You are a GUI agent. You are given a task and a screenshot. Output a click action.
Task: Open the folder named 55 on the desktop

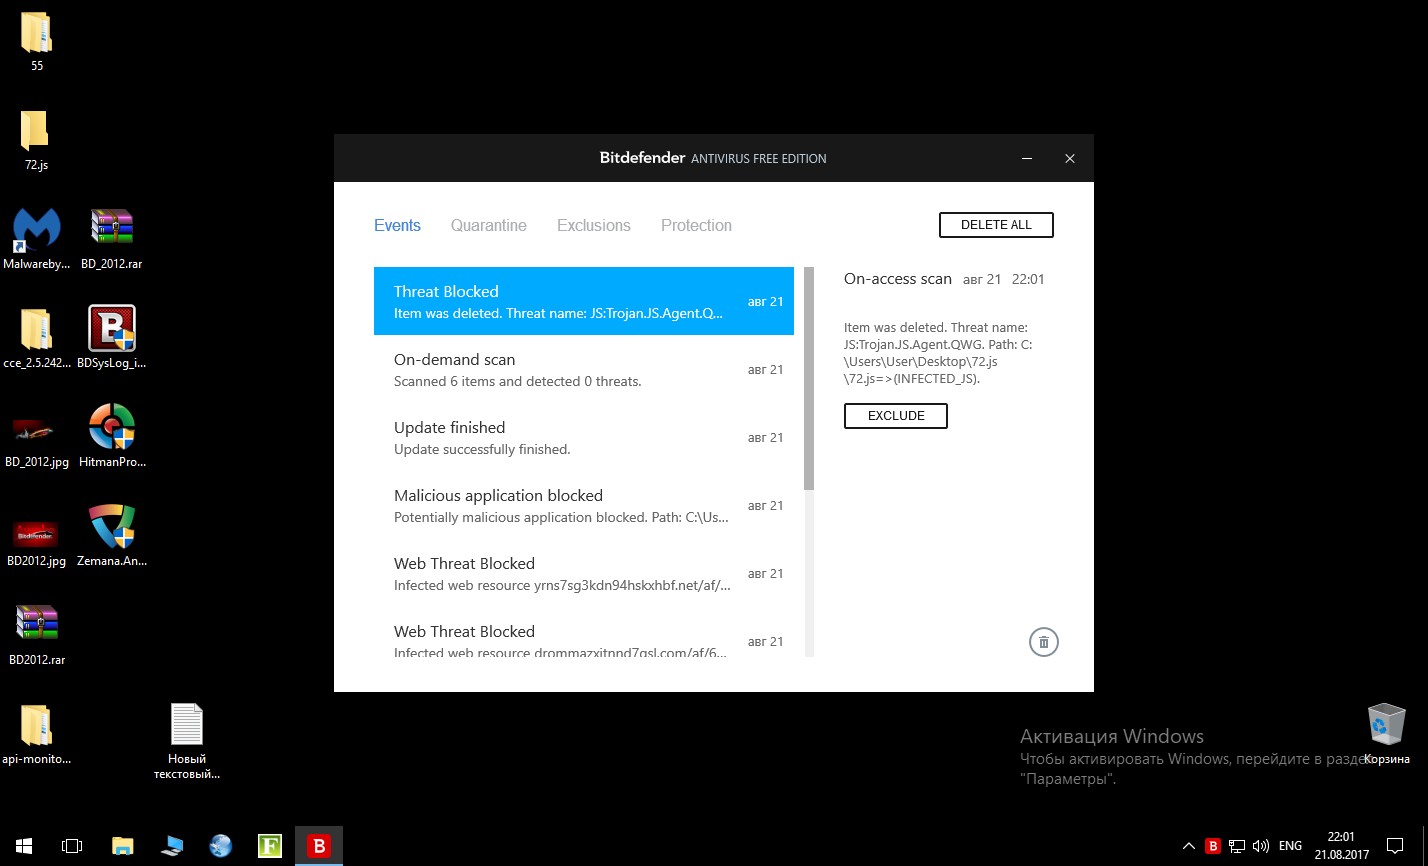coord(37,43)
